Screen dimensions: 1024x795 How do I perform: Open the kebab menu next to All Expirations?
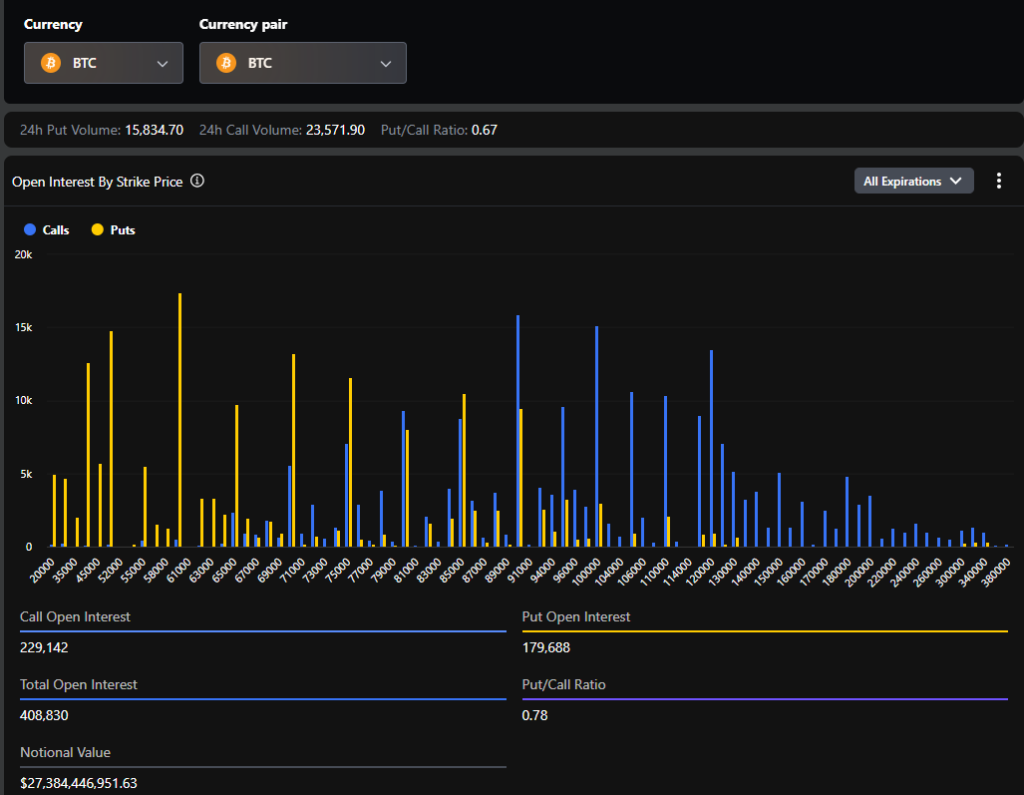(x=999, y=180)
